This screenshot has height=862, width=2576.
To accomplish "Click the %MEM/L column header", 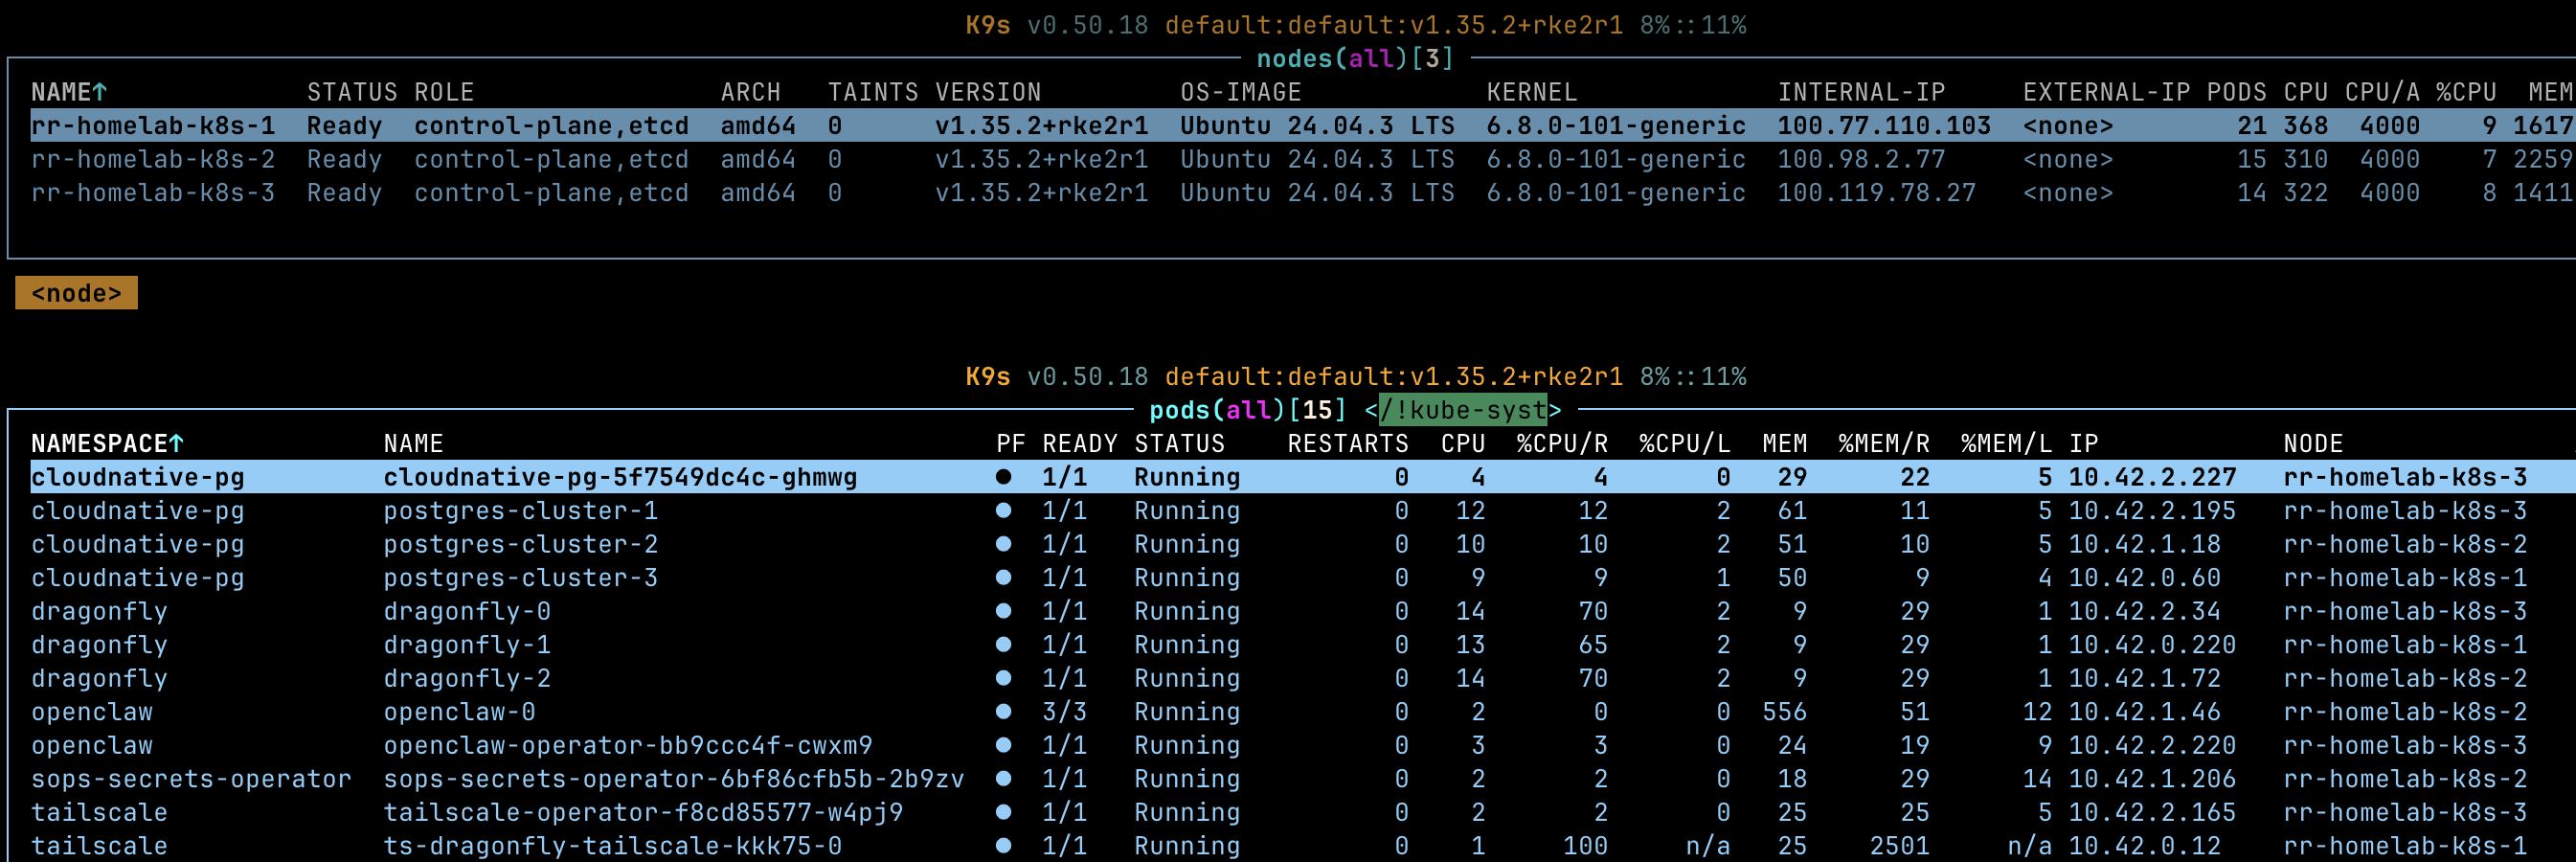I will [2006, 443].
